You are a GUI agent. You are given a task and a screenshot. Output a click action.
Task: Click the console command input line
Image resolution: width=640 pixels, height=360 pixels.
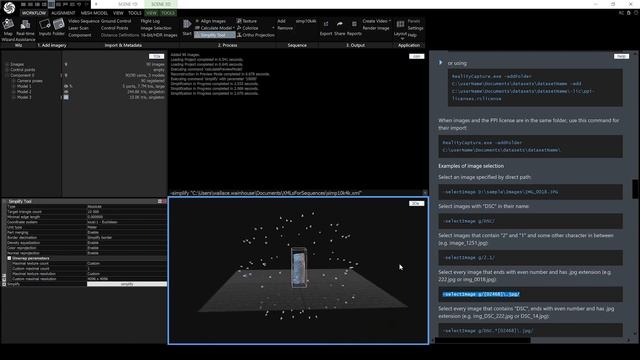297,193
